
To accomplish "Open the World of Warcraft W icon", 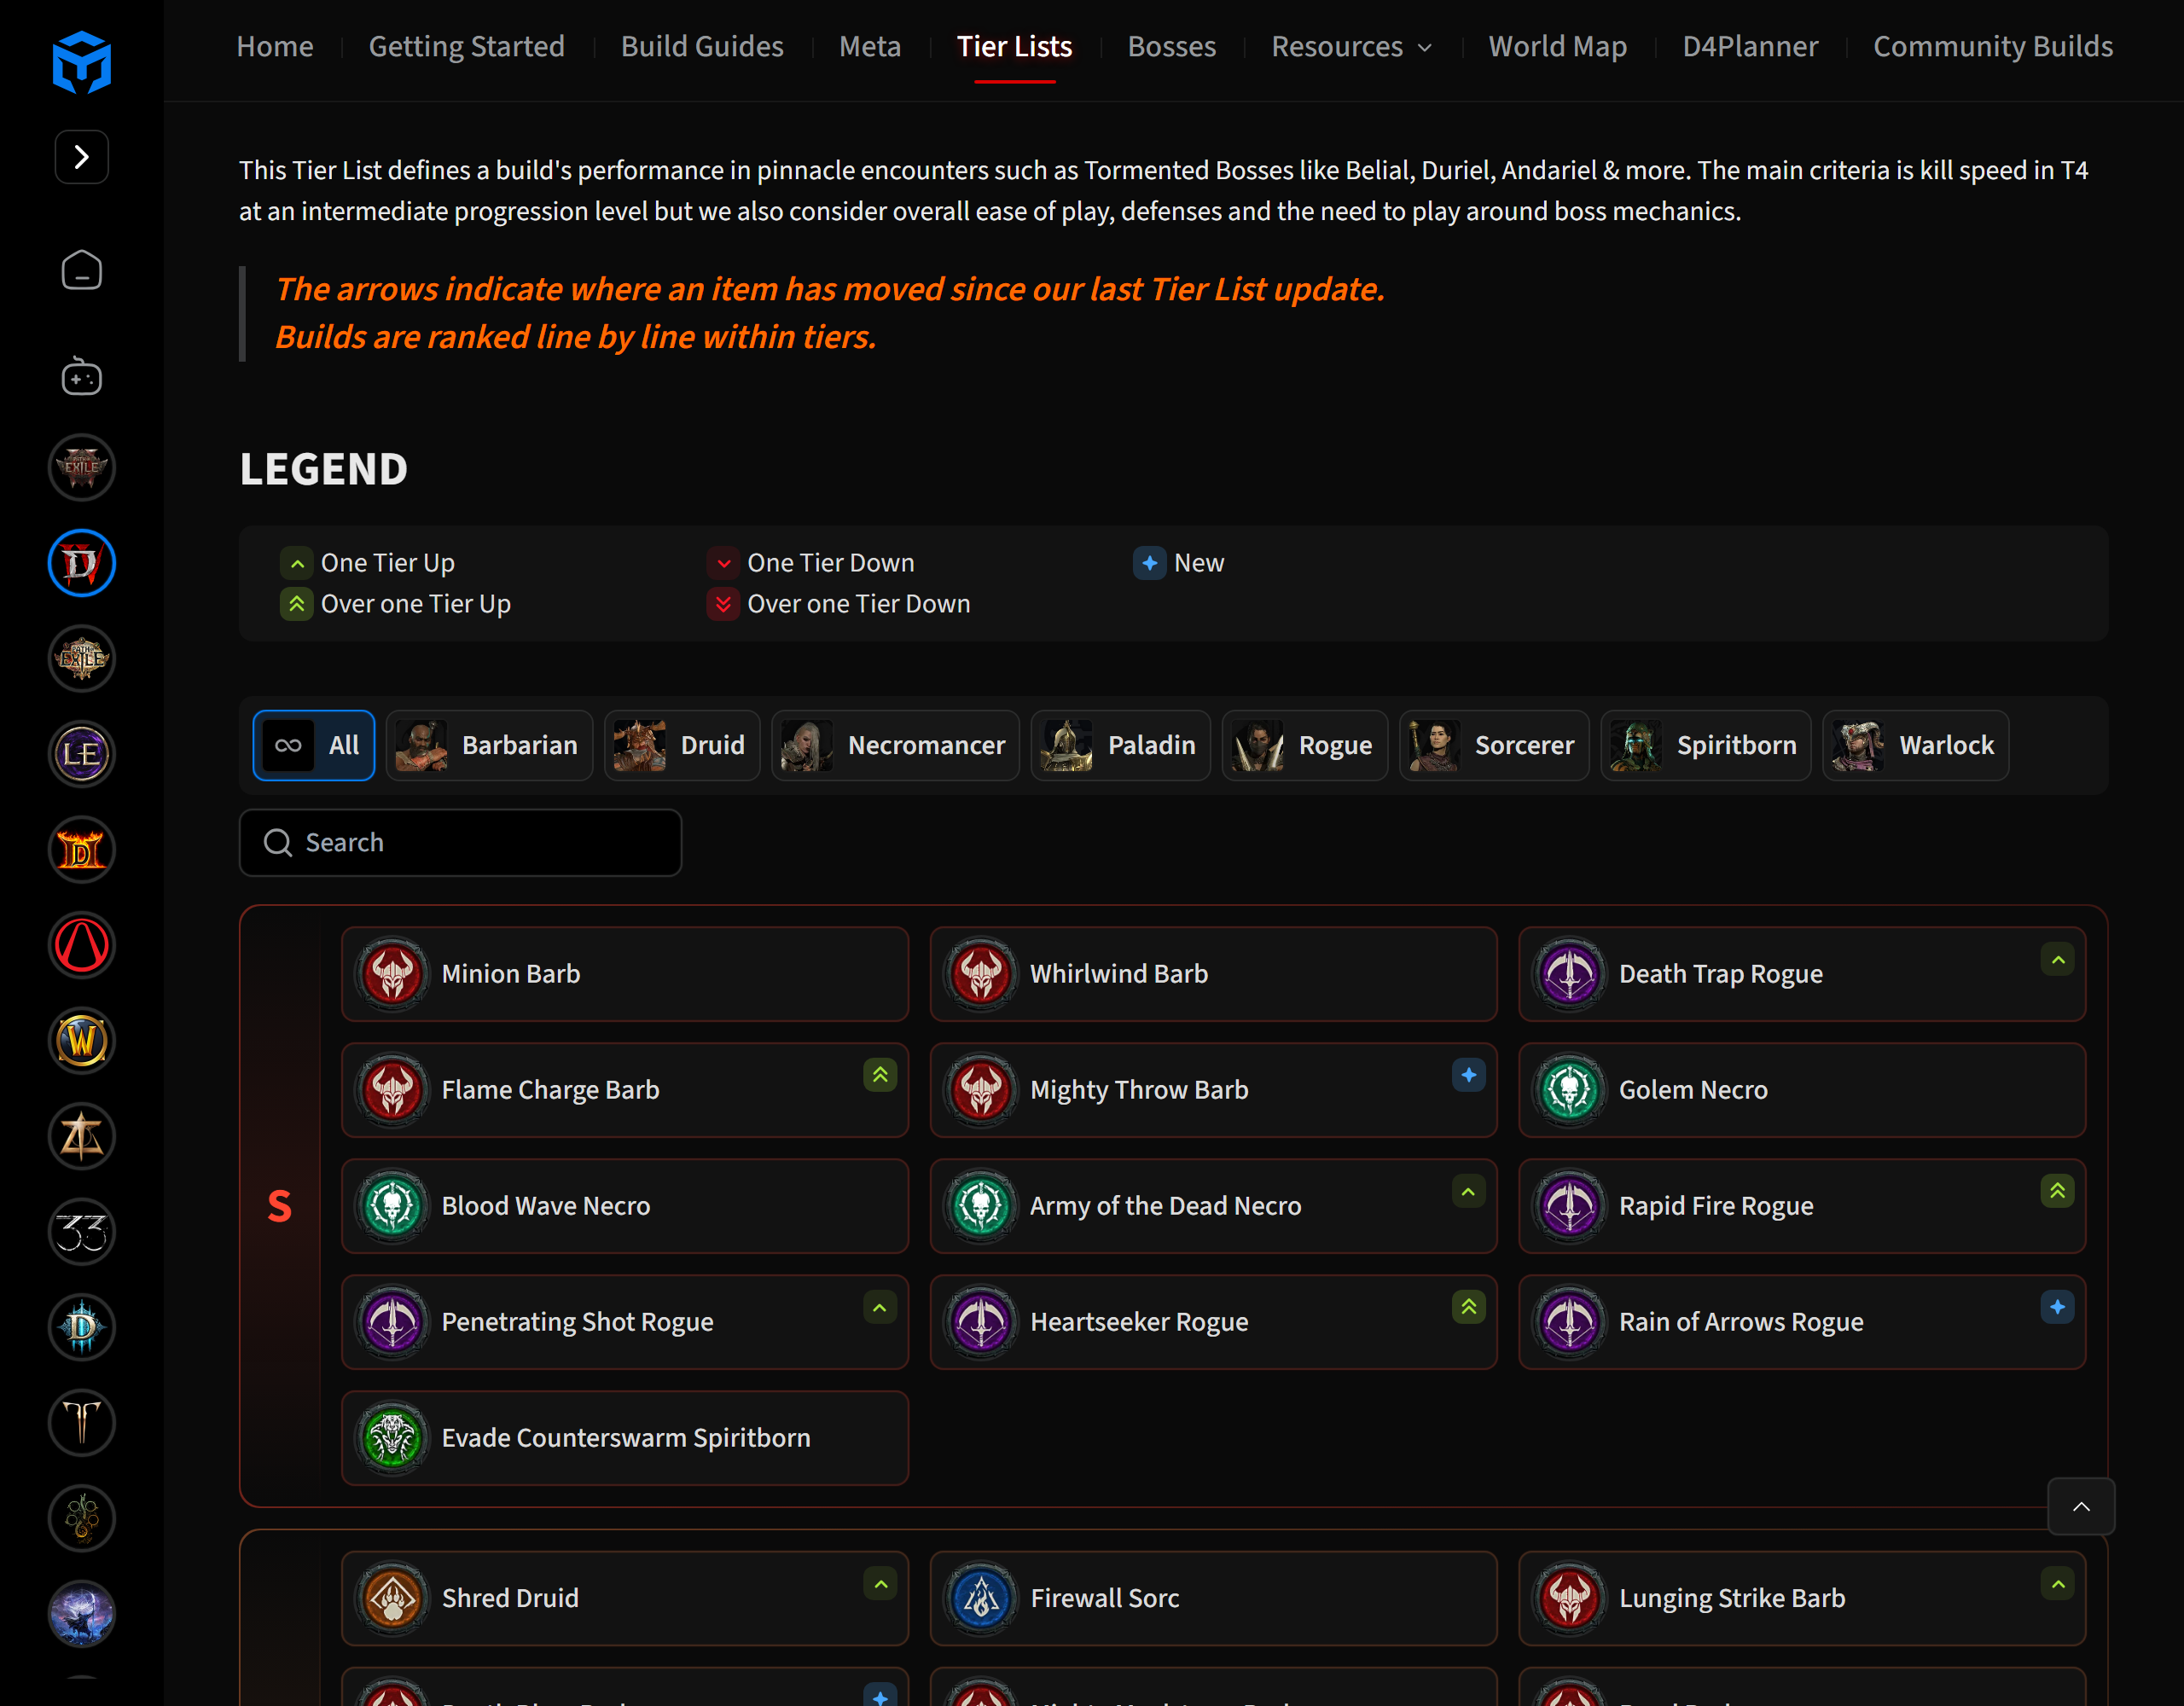I will tap(82, 1041).
